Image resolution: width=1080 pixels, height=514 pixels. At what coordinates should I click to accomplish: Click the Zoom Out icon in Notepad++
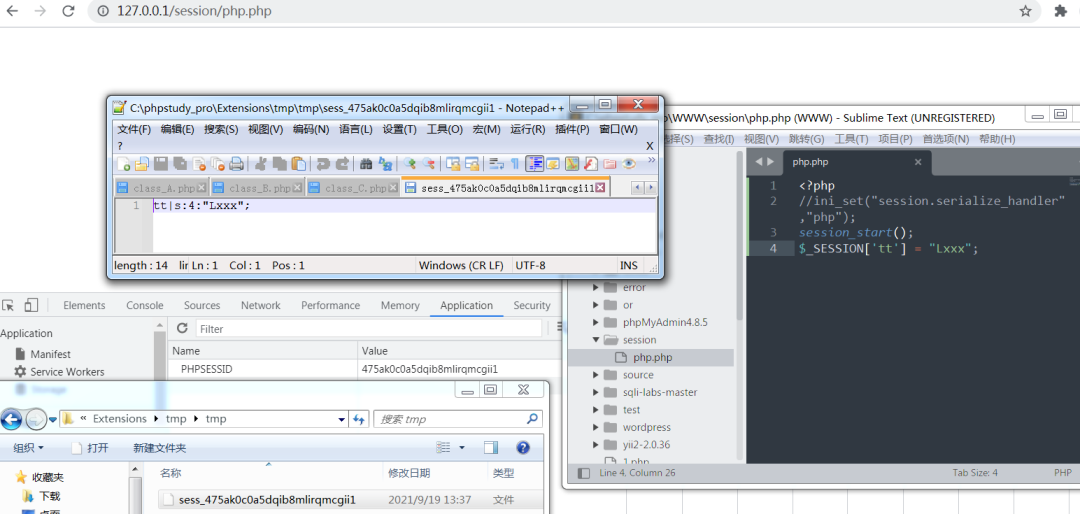click(429, 164)
